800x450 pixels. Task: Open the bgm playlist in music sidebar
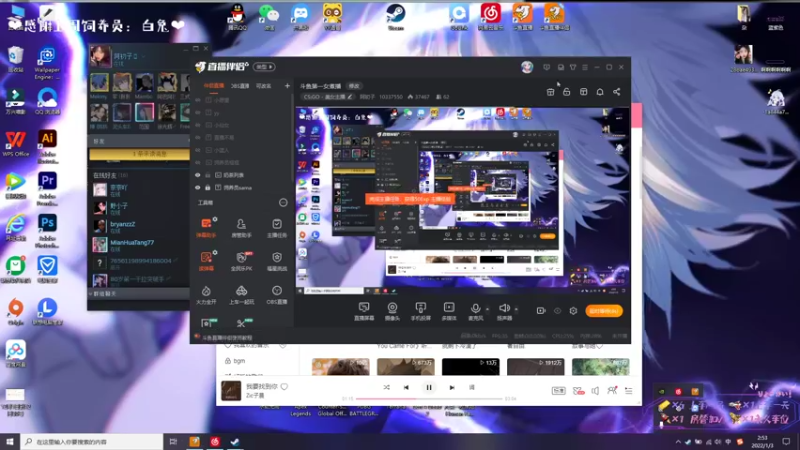(x=239, y=361)
